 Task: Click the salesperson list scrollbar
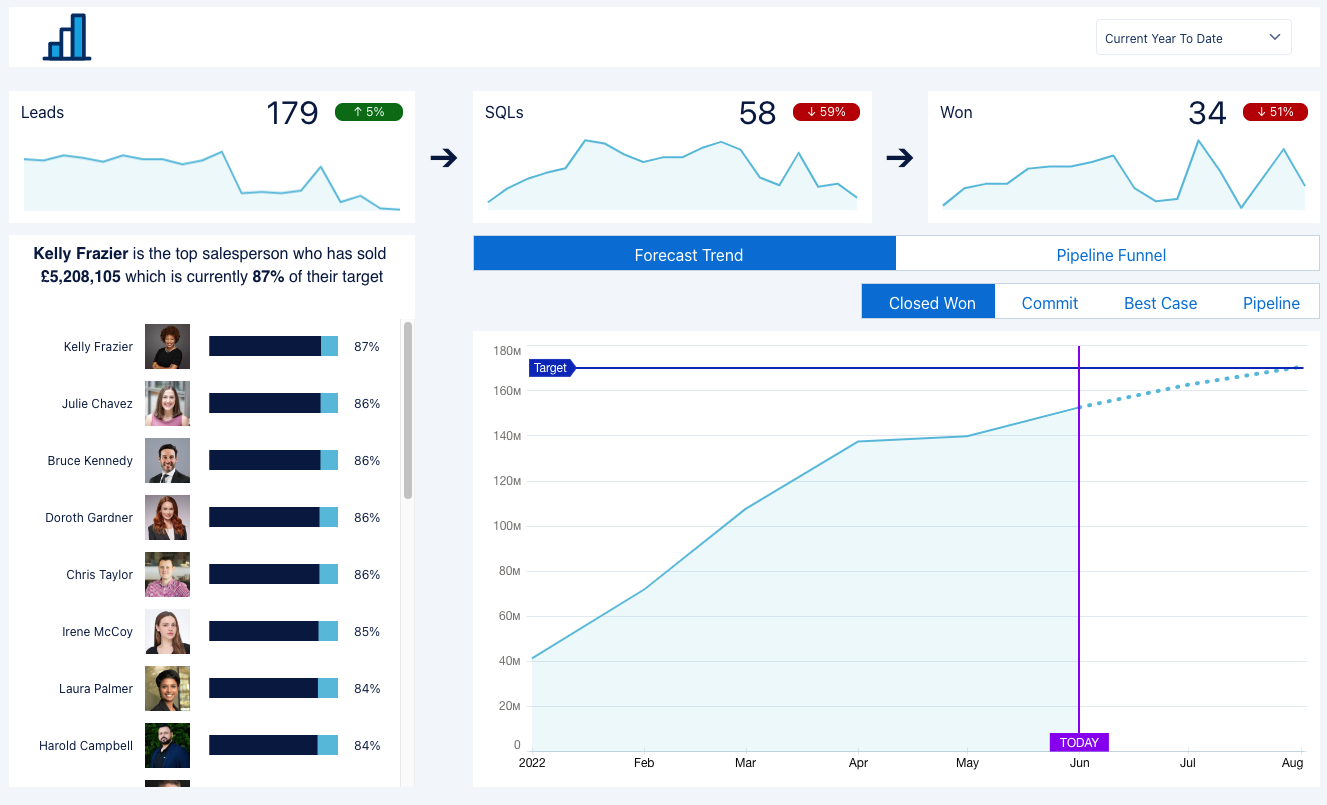408,410
